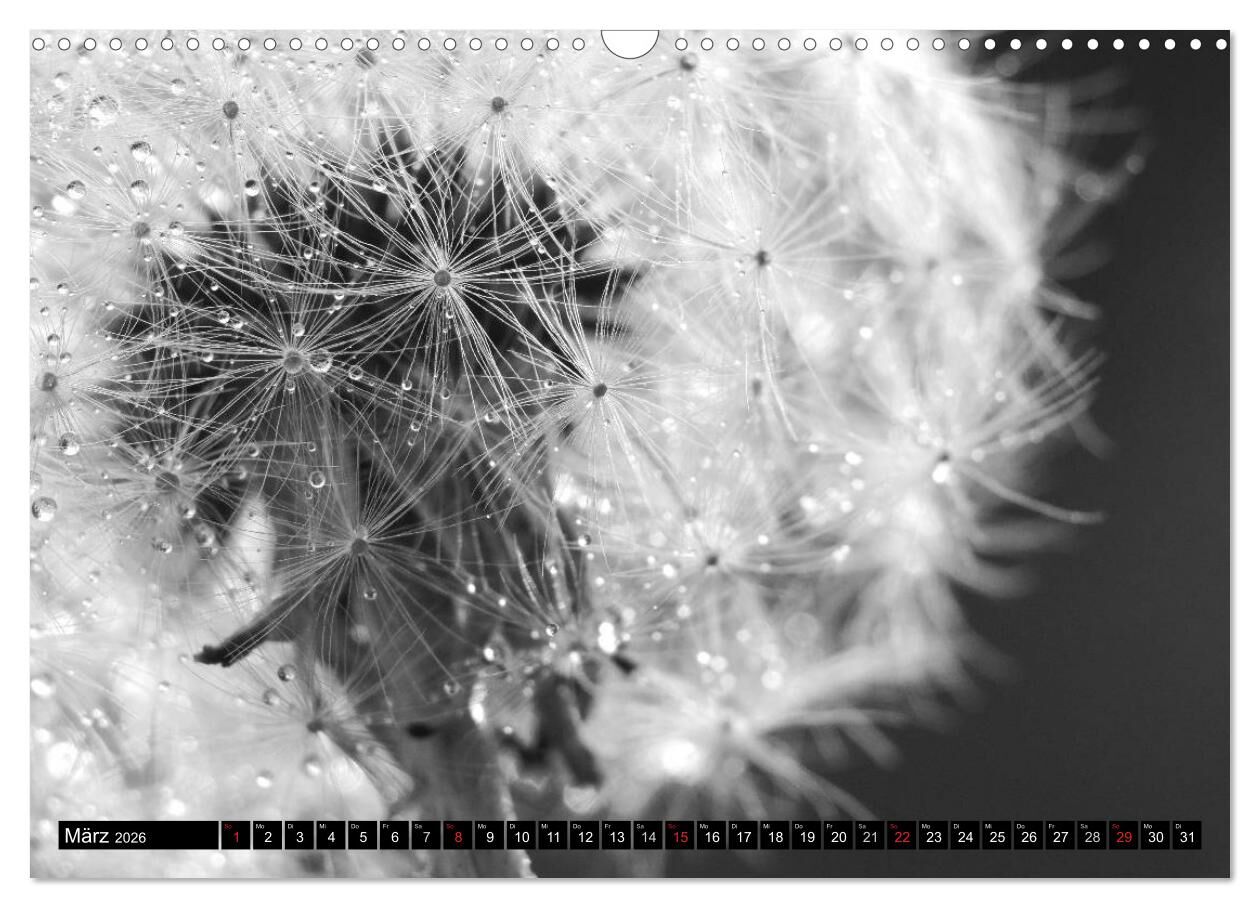Viewport: 1260px width, 908px height.
Task: Select Saturday the 14th cell
Action: tap(648, 836)
